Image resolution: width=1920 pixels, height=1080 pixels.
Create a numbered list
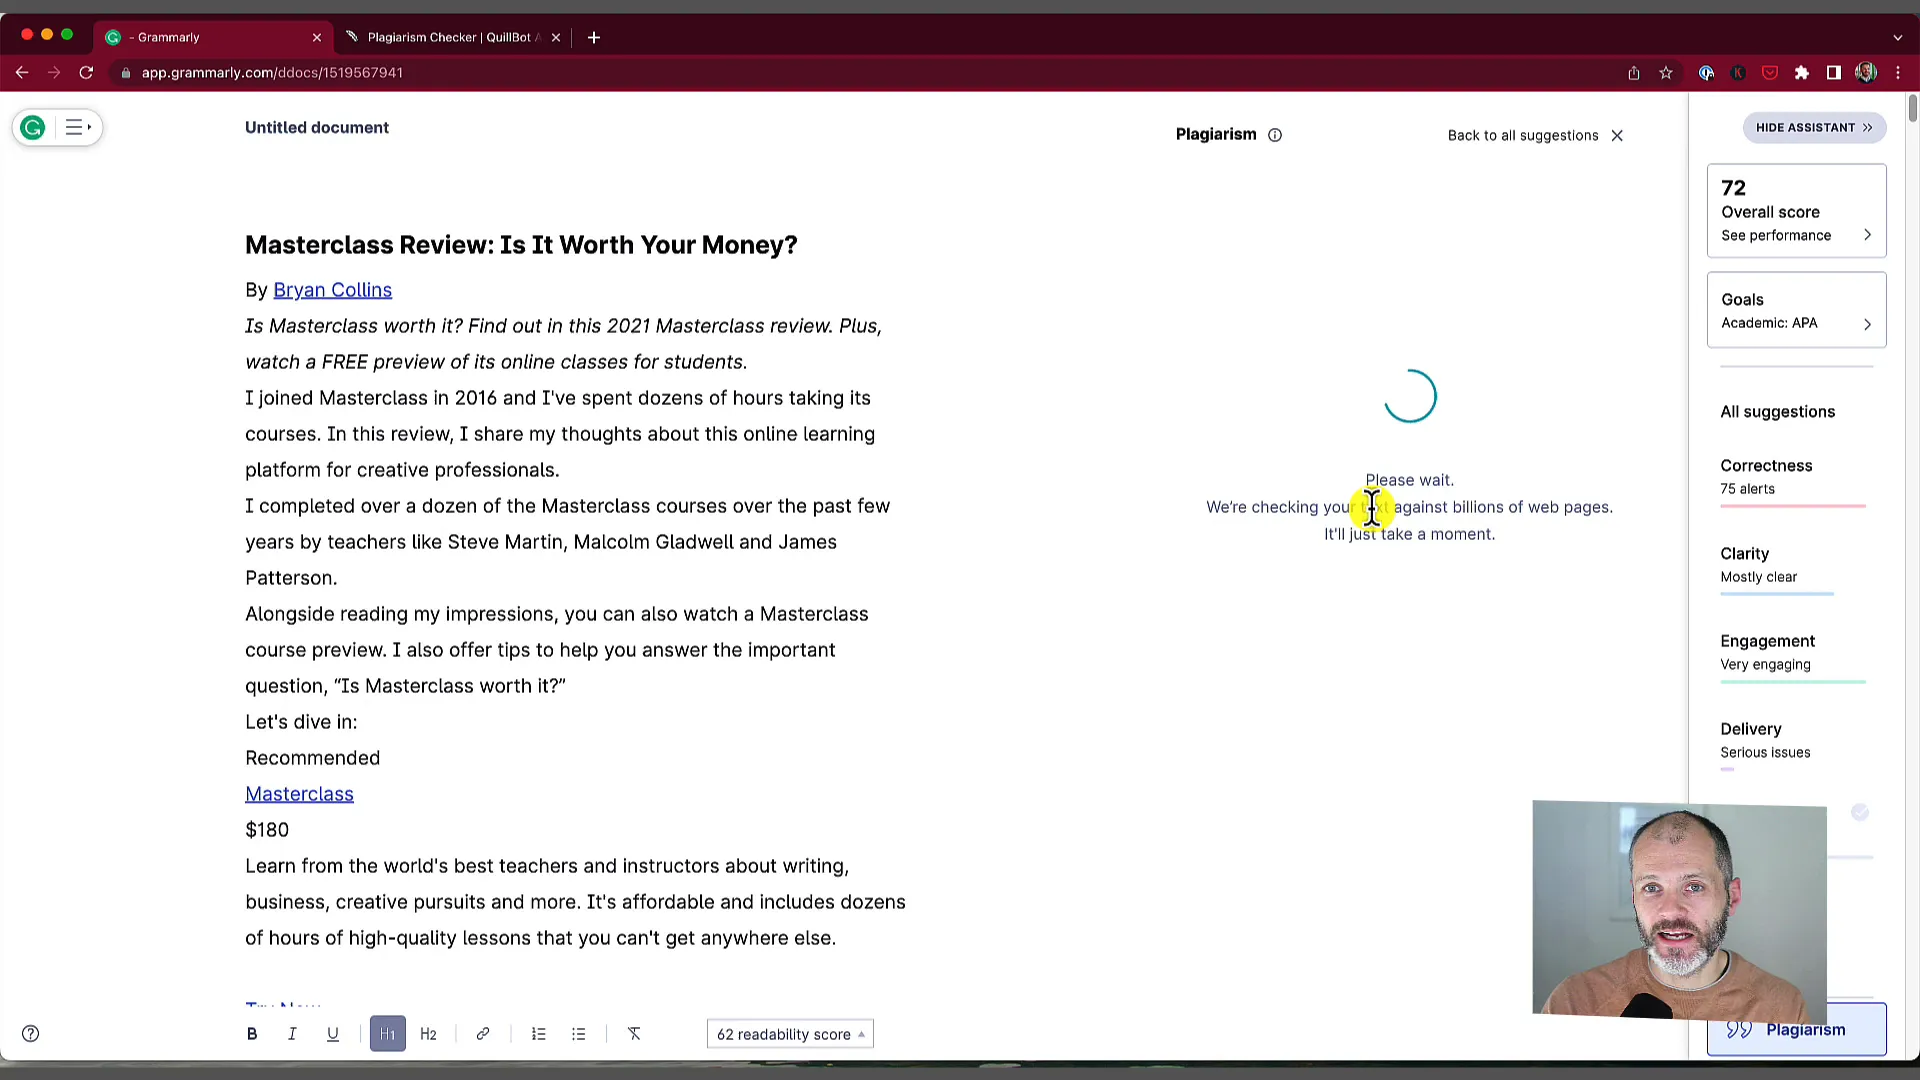(x=539, y=1034)
